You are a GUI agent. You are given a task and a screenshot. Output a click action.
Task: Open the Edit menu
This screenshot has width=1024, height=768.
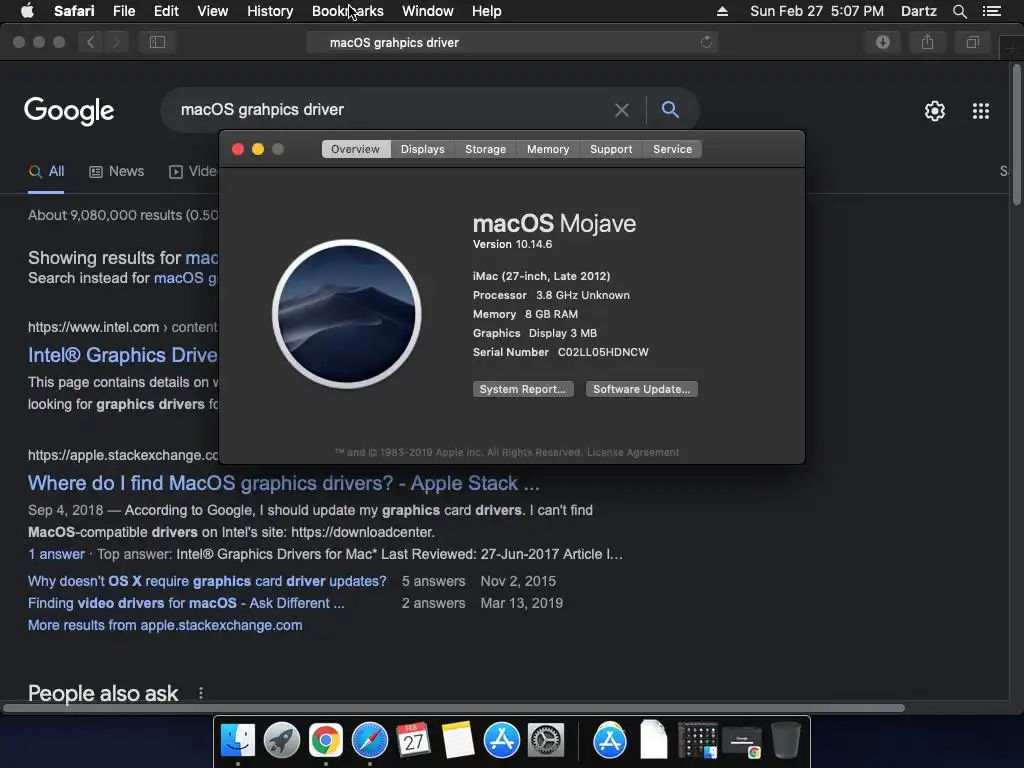[x=166, y=11]
